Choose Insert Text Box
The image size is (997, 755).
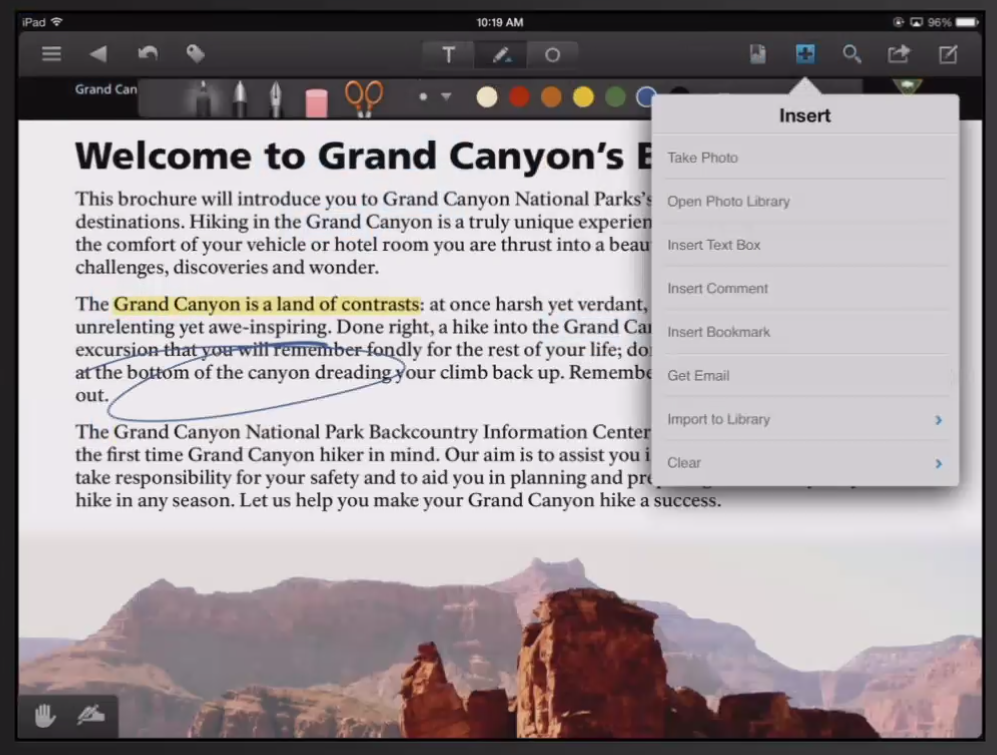pos(805,245)
